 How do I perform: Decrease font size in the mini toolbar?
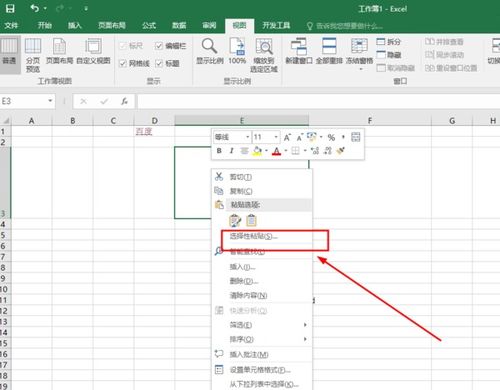[x=299, y=137]
